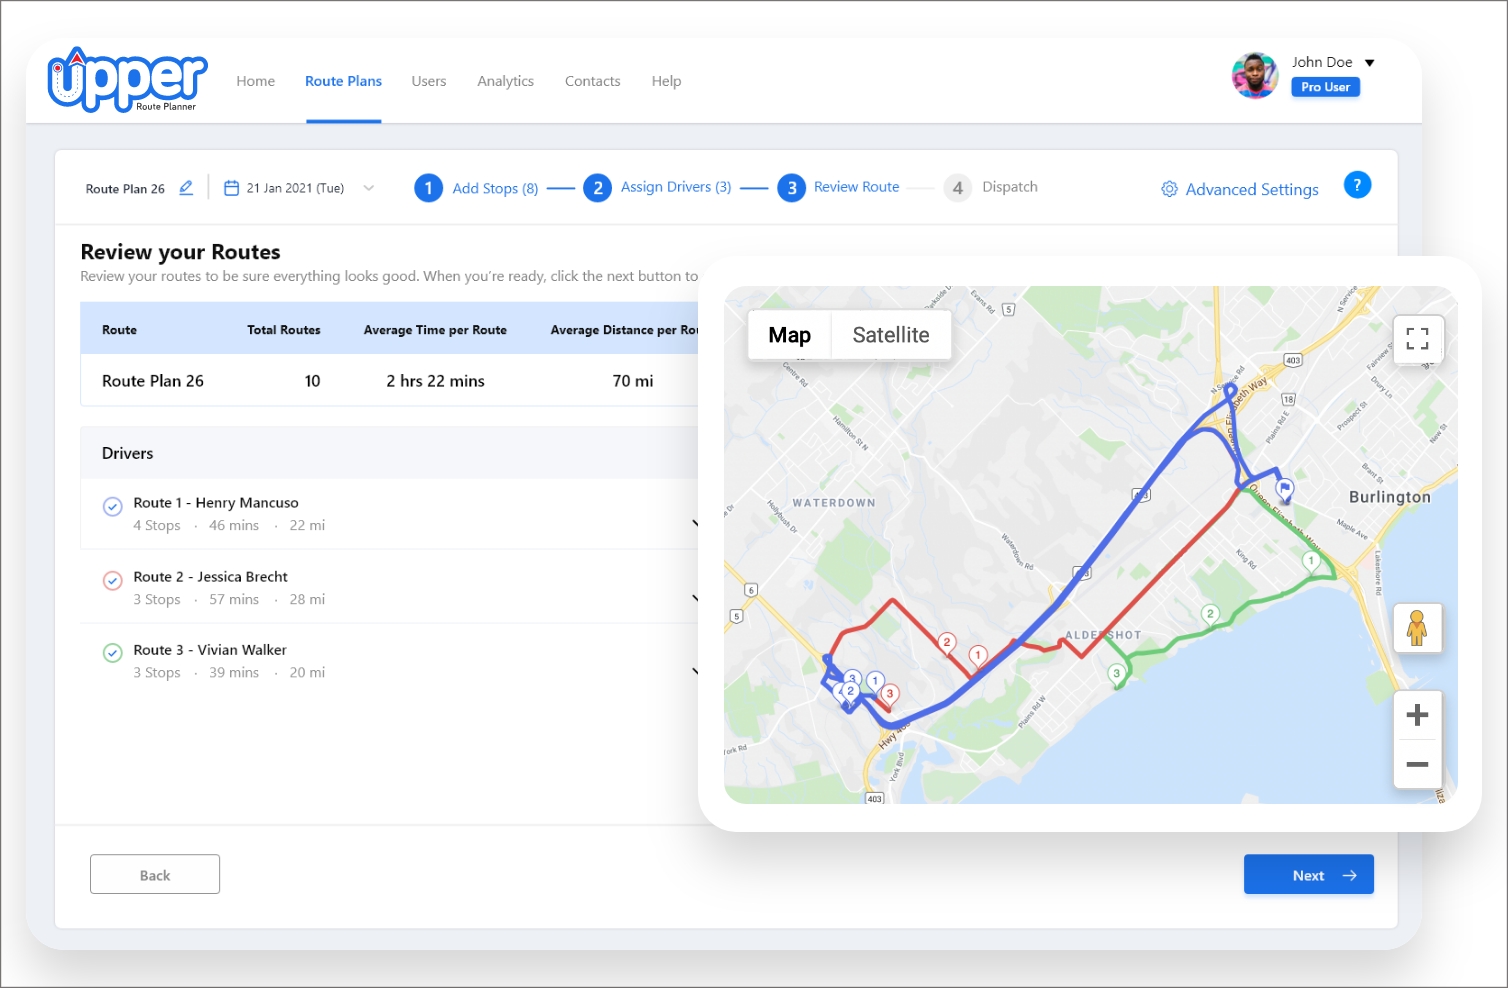1508x988 pixels.
Task: Click Waterdown label on map
Action: pos(833,503)
